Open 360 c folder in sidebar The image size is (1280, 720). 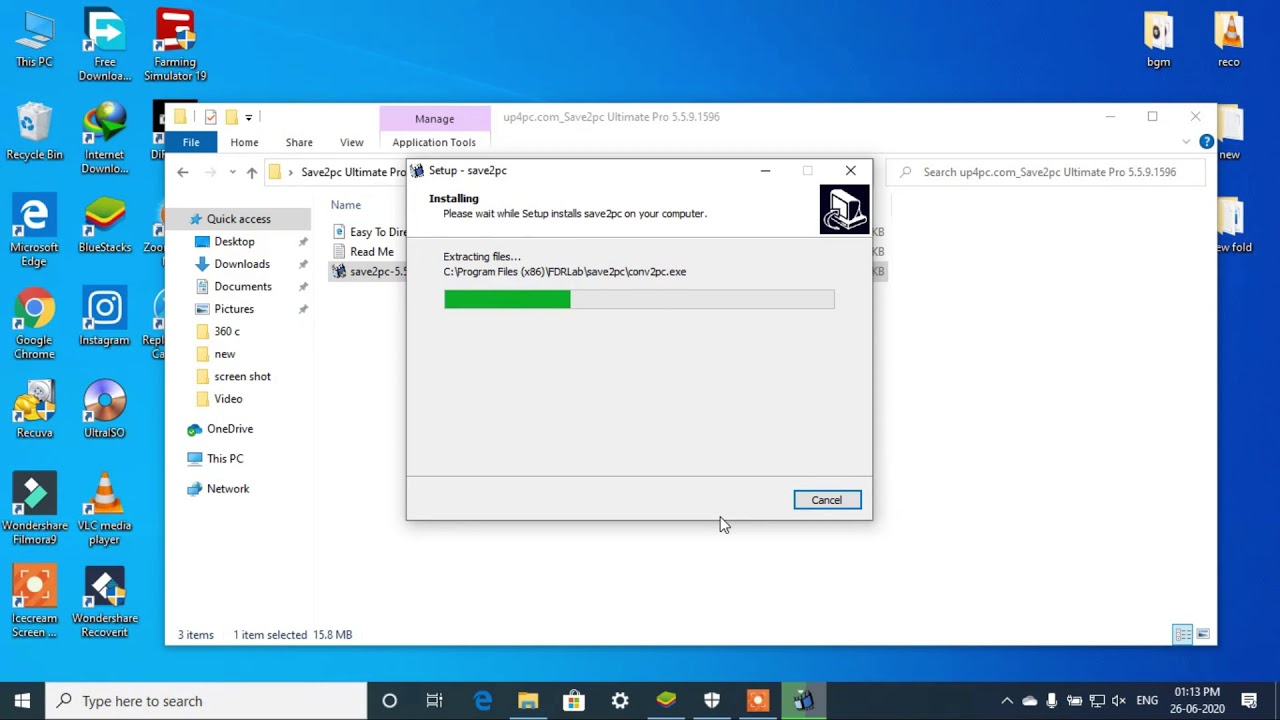click(226, 331)
